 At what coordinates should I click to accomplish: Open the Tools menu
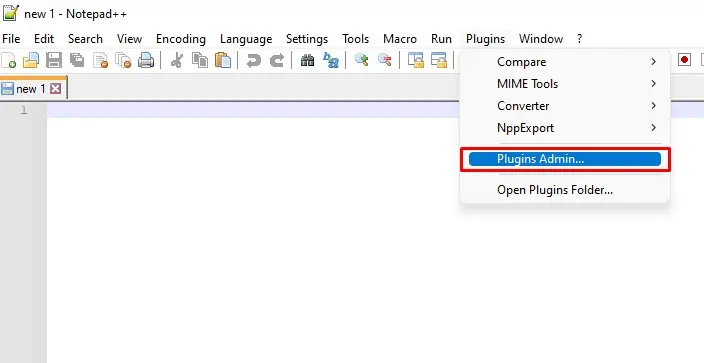coord(356,39)
